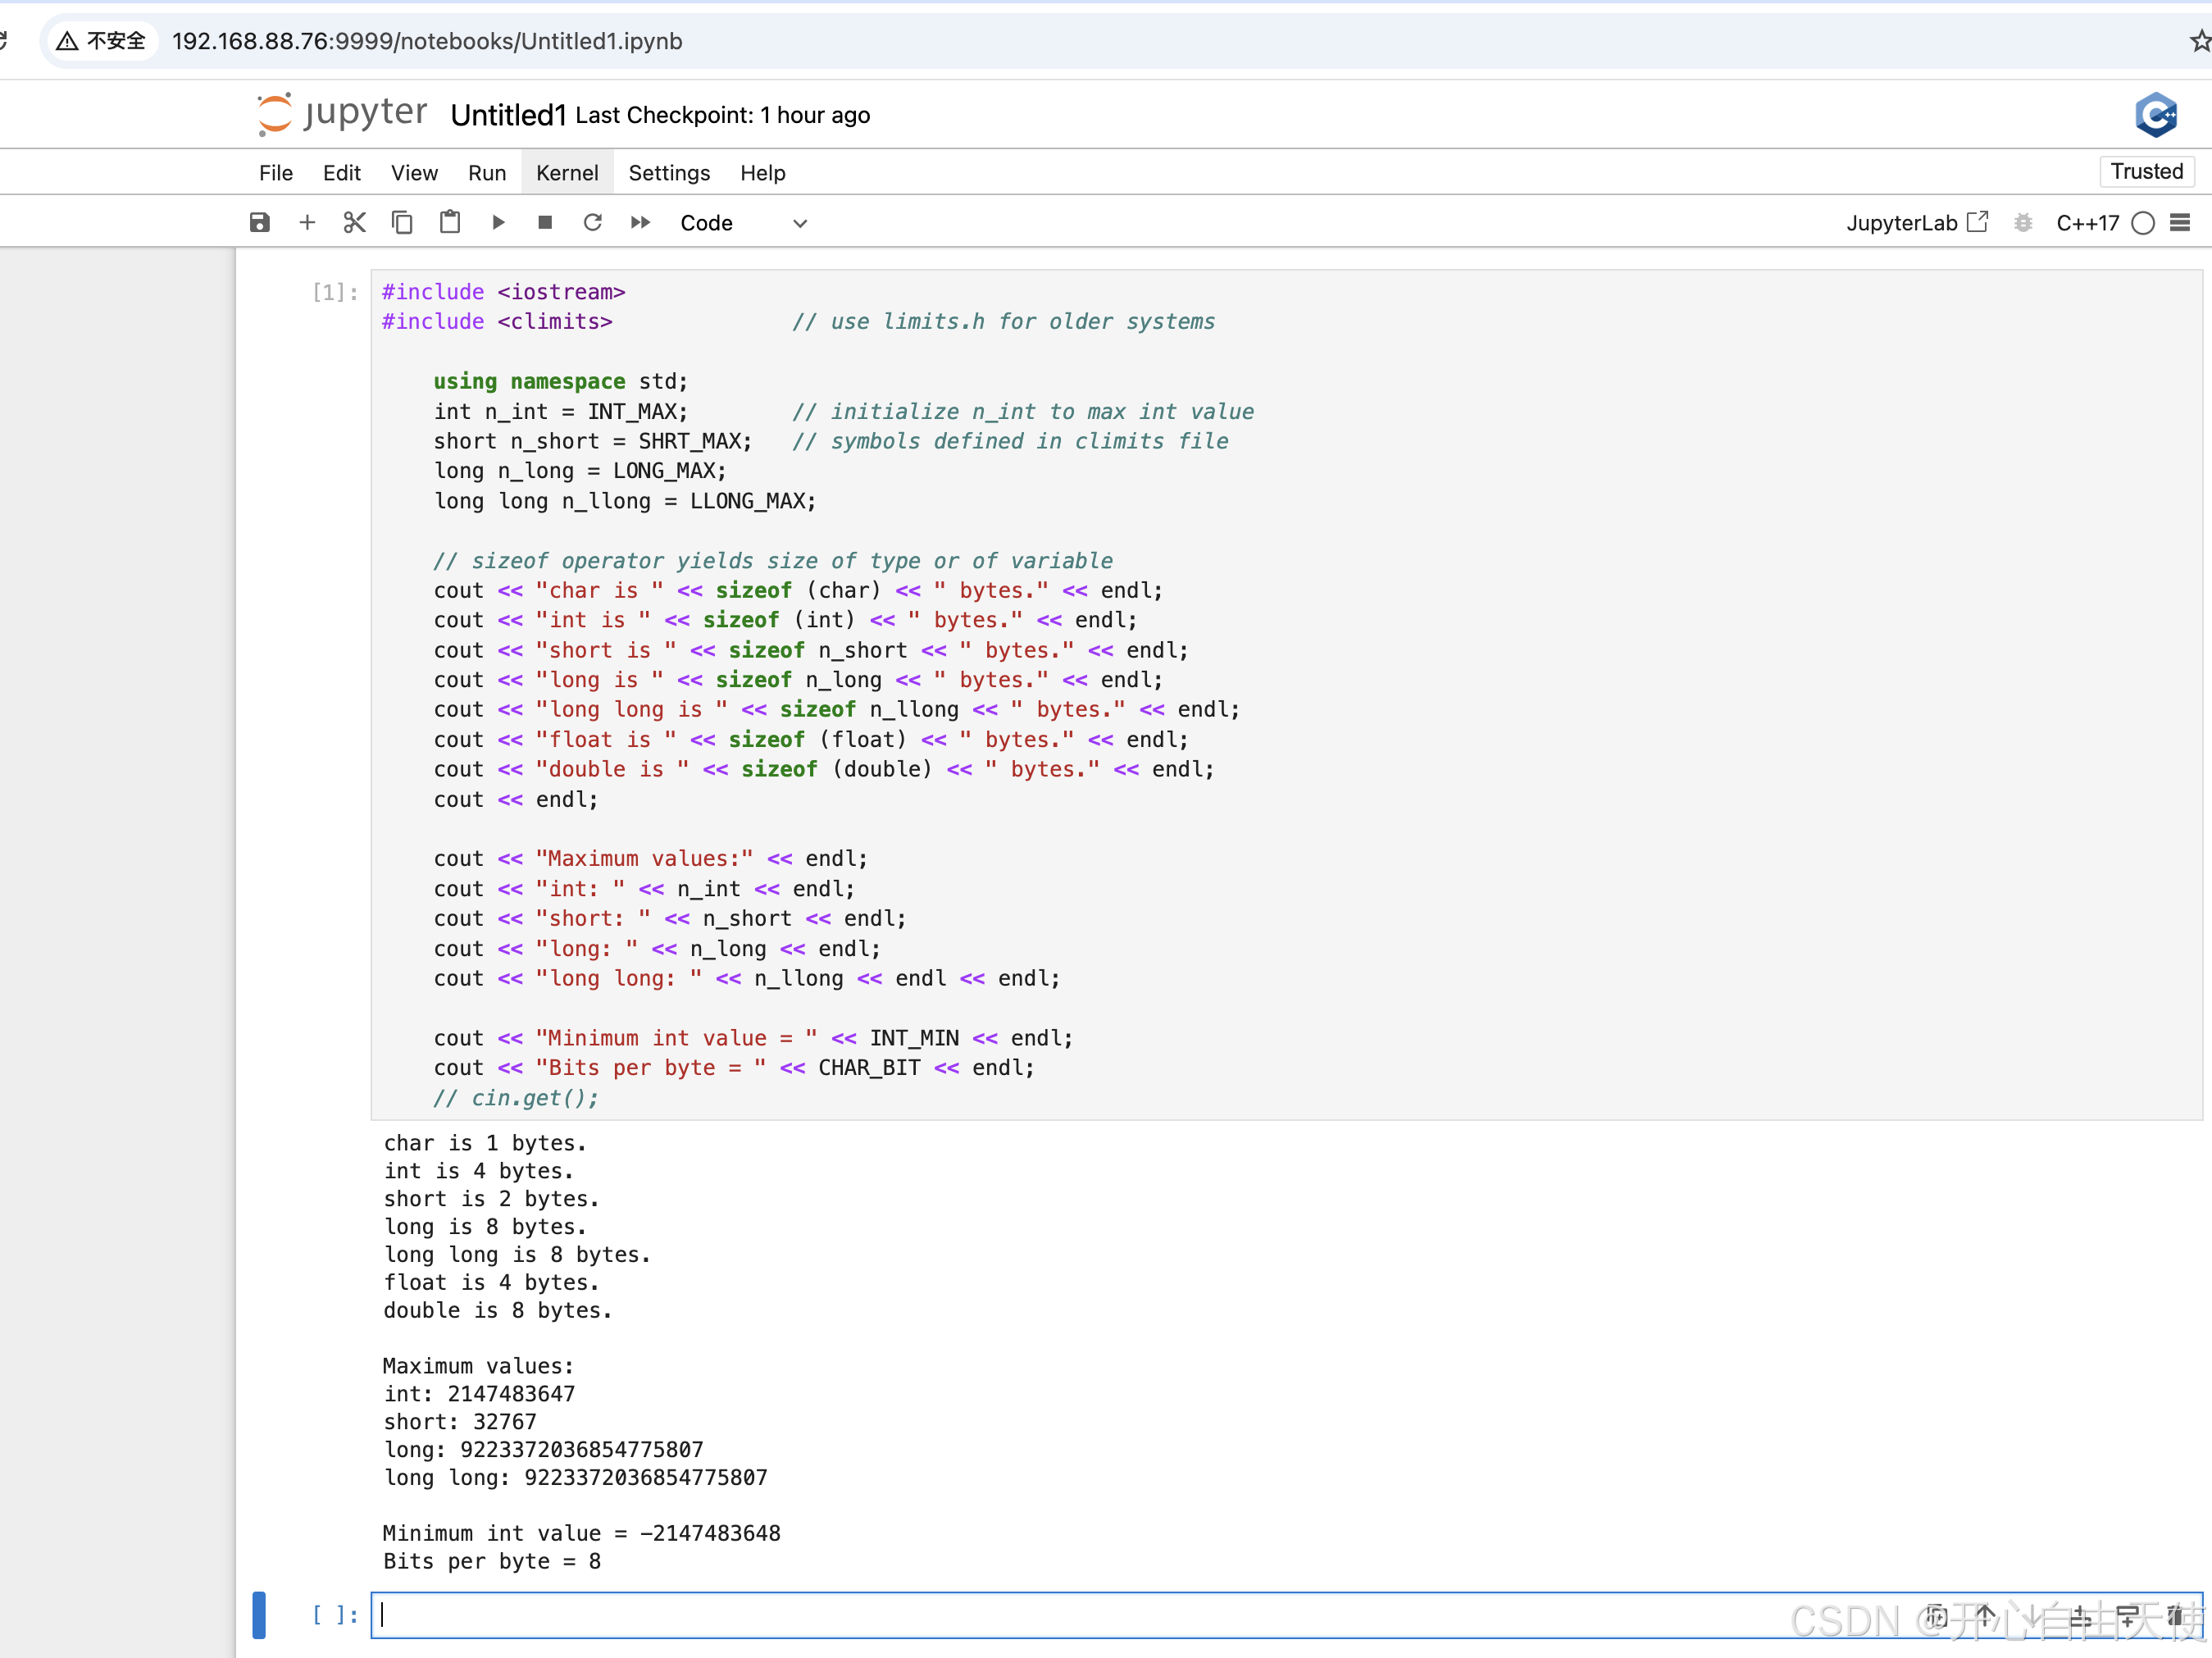Click the Jupyter logo
This screenshot has width=2212, height=1658.
coord(343,114)
